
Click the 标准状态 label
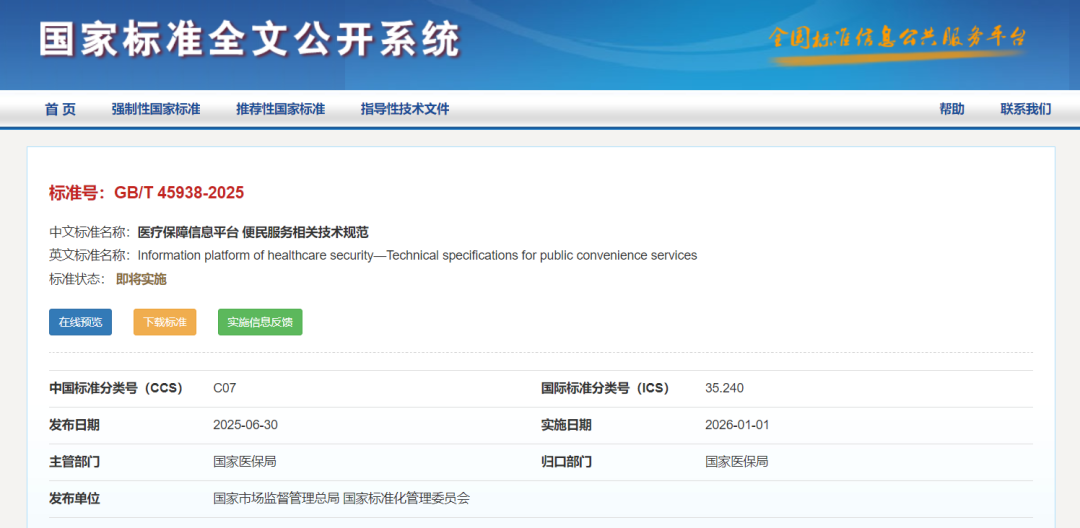[x=77, y=279]
